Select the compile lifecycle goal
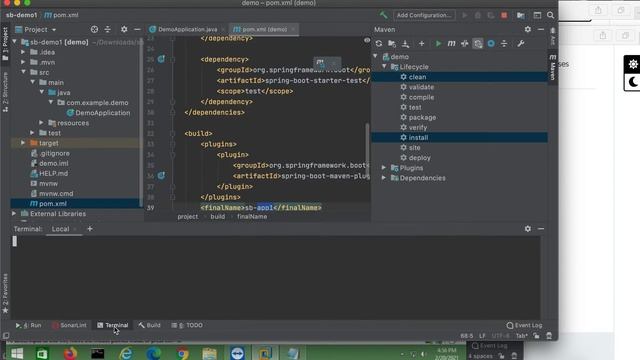The width and height of the screenshot is (640, 360). tap(421, 97)
